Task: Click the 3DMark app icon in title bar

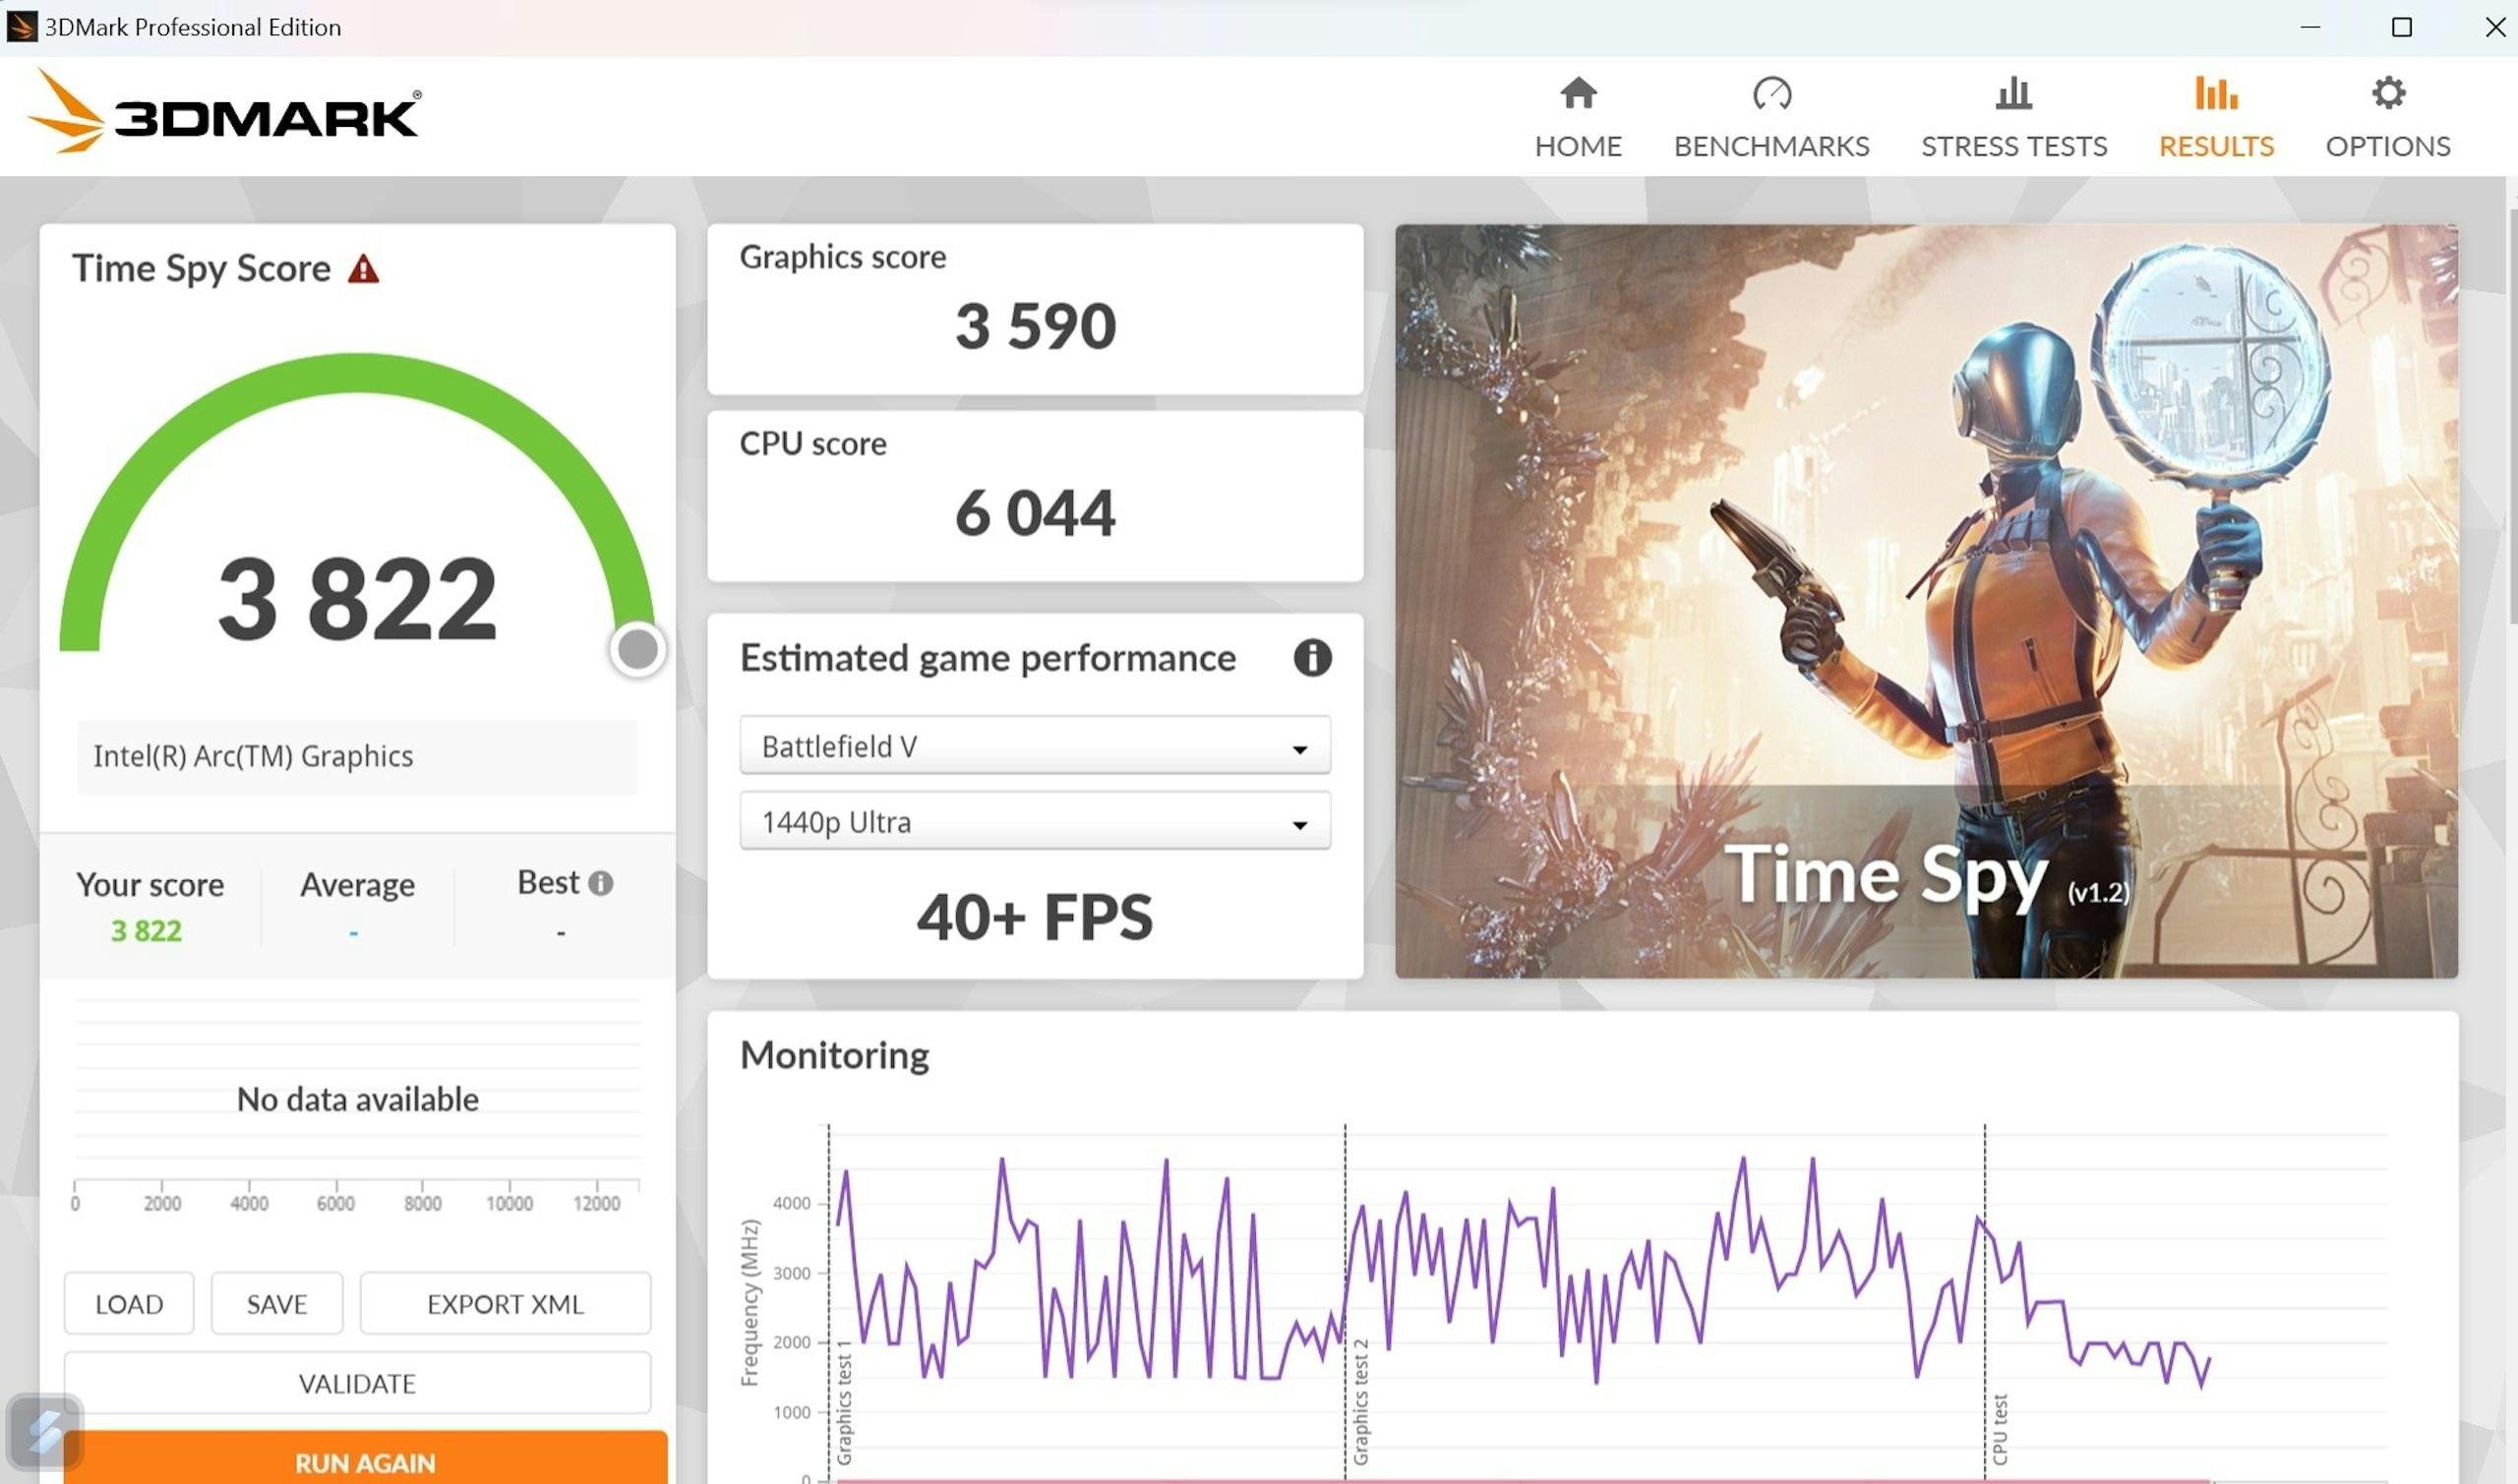Action: [x=21, y=26]
